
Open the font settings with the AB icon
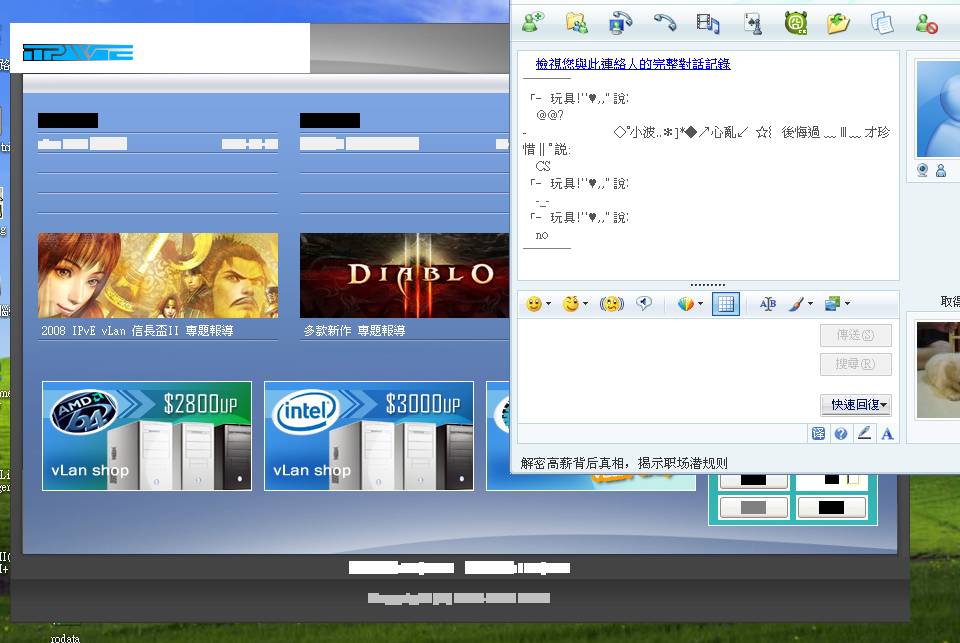tap(768, 304)
